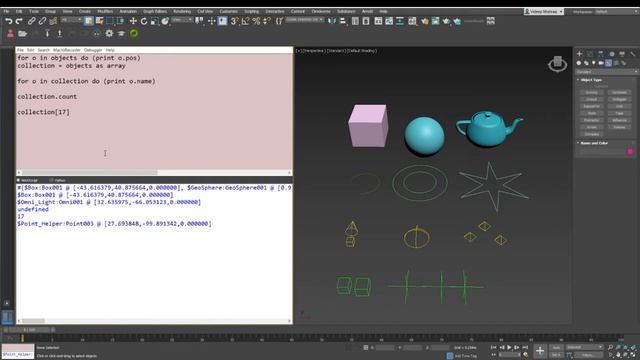Collapse the Name and Color rollout
The height and width of the screenshot is (360, 640).
(594, 143)
